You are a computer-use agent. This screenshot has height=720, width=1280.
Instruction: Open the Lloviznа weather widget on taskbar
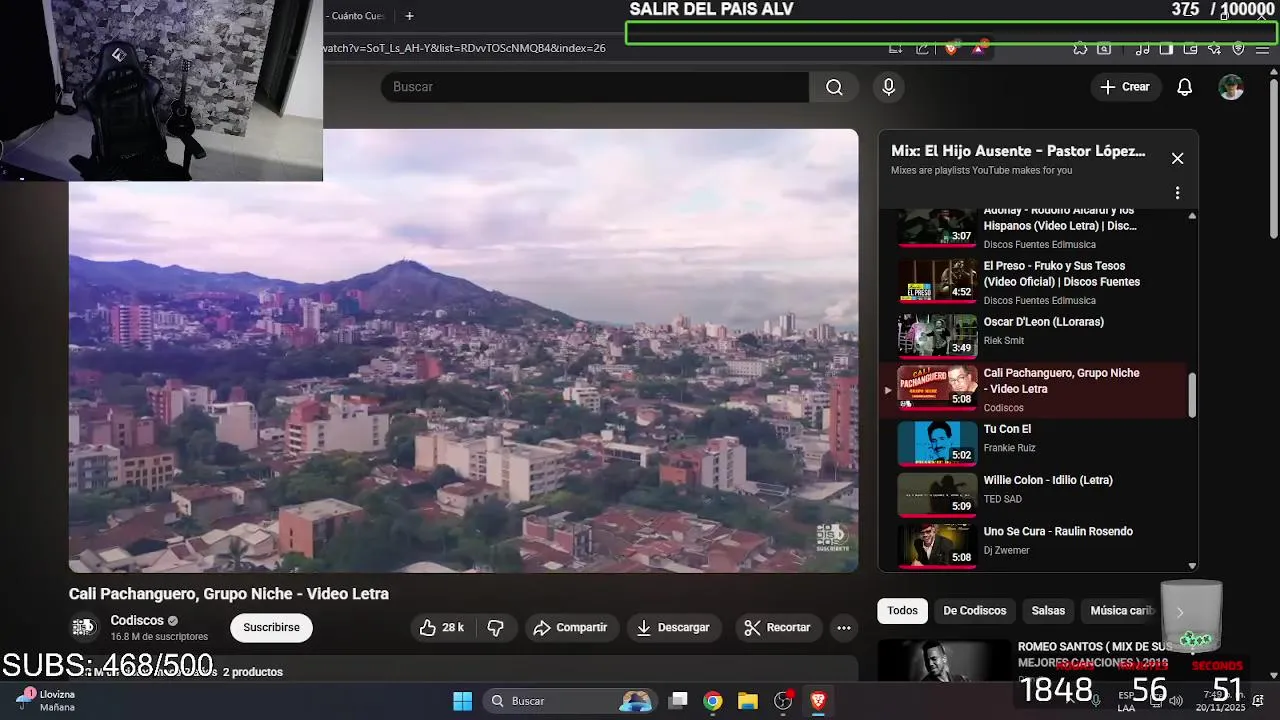pos(47,700)
